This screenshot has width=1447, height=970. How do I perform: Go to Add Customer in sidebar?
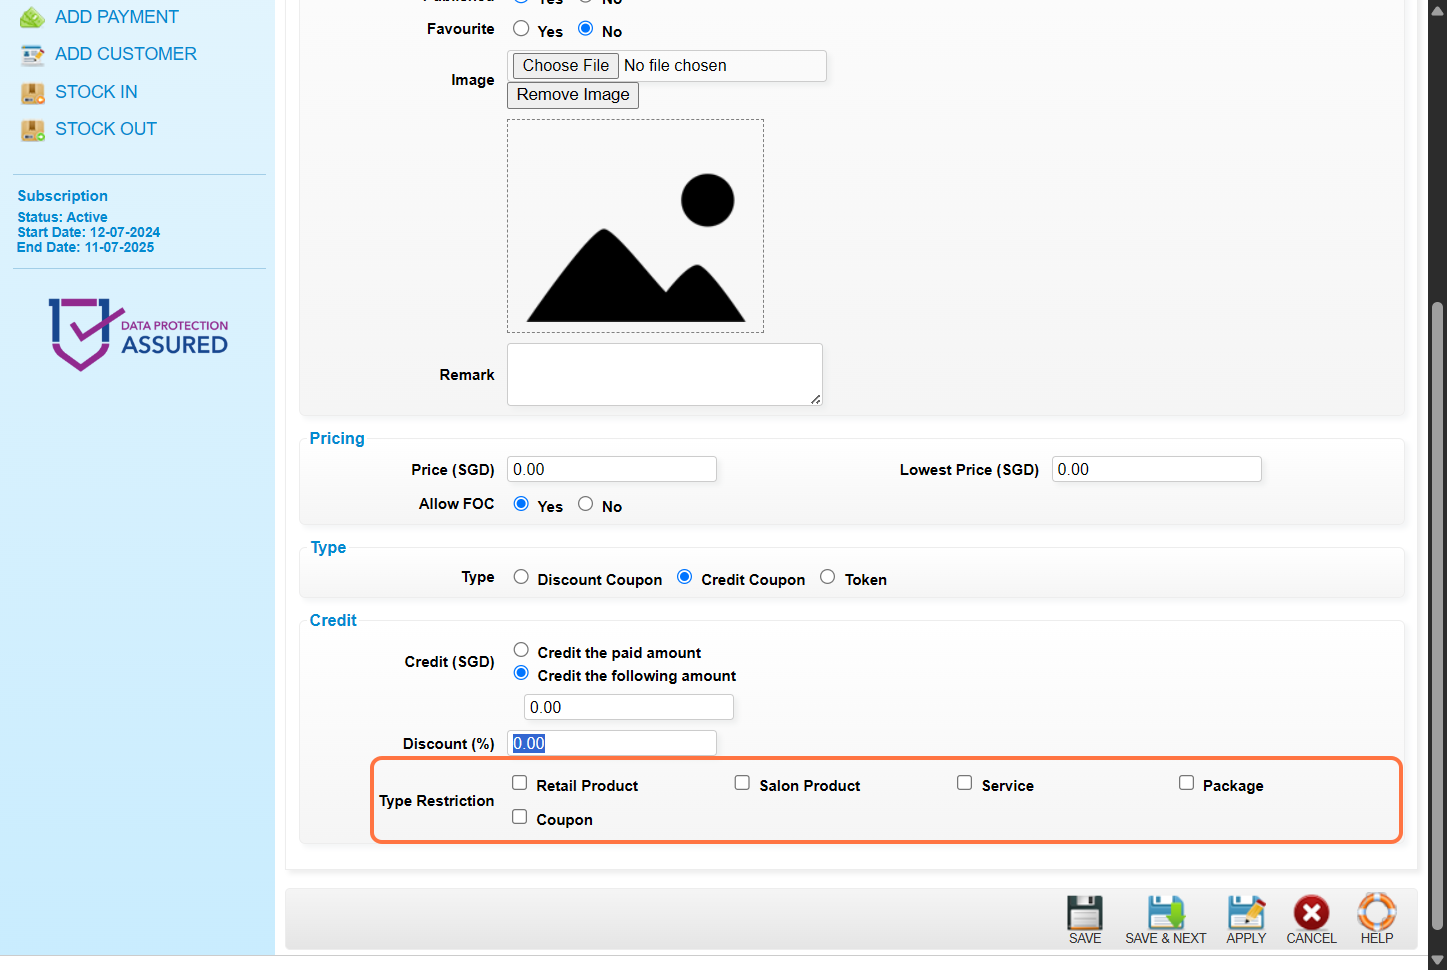click(x=125, y=54)
